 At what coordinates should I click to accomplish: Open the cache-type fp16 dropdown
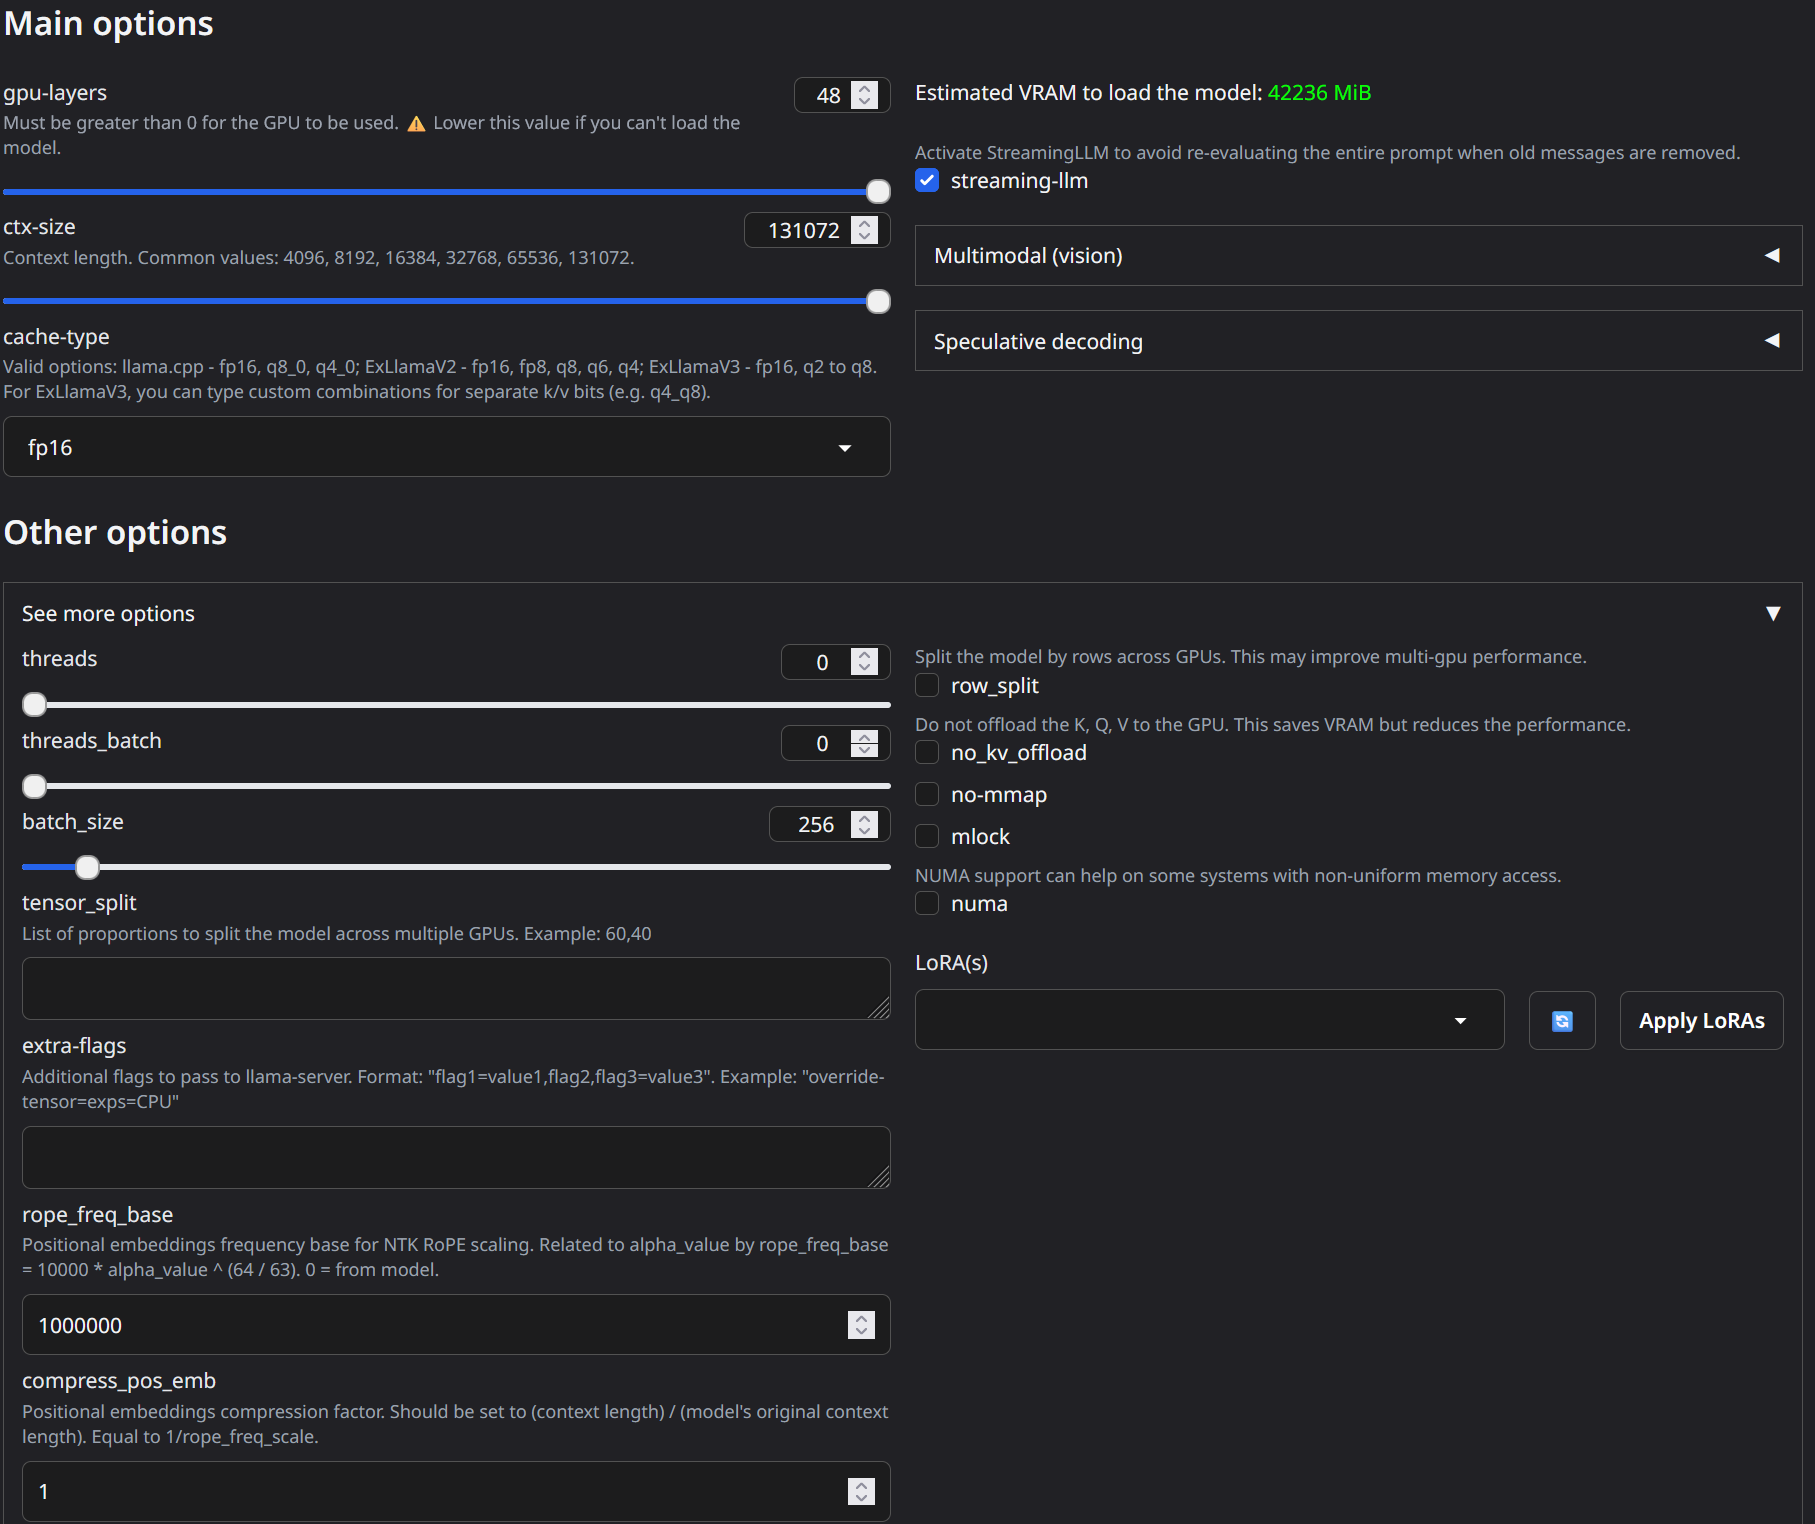[x=447, y=447]
